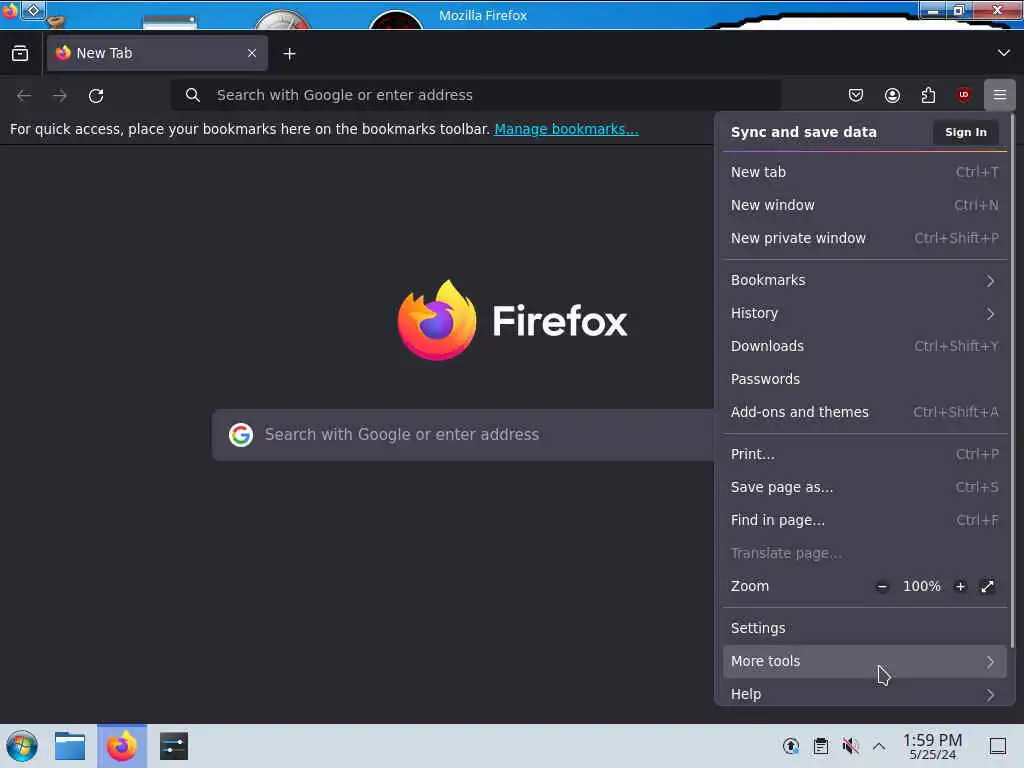Open the taskbar clock 1:59 PM
The image size is (1024, 768).
[x=932, y=746]
